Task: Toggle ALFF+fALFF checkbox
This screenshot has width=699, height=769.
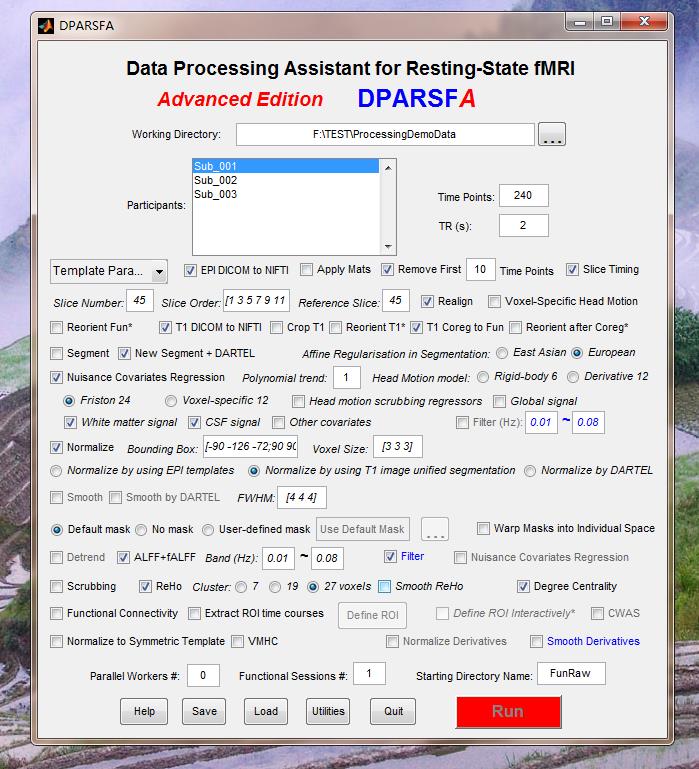Action: pos(123,558)
